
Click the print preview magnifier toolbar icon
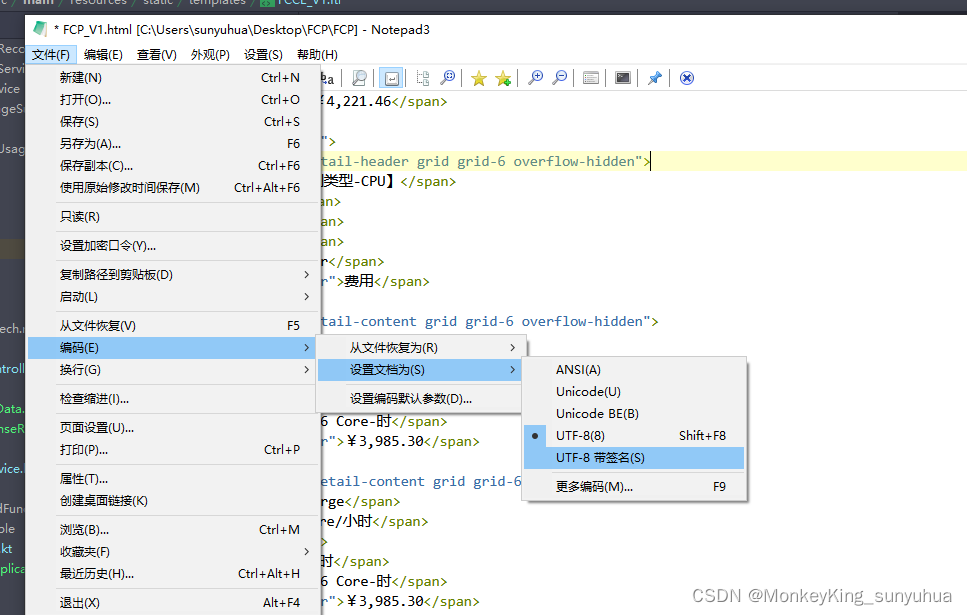[x=359, y=78]
